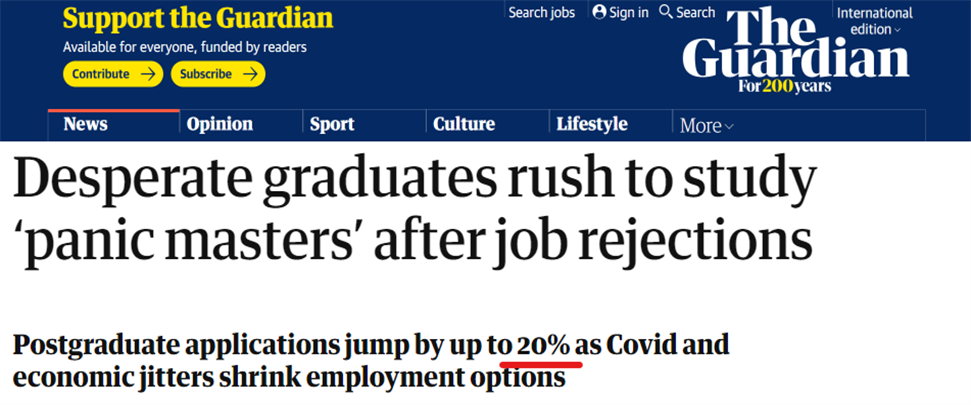The width and height of the screenshot is (971, 405).
Task: Click the profile icon beside Sign in
Action: coord(600,12)
